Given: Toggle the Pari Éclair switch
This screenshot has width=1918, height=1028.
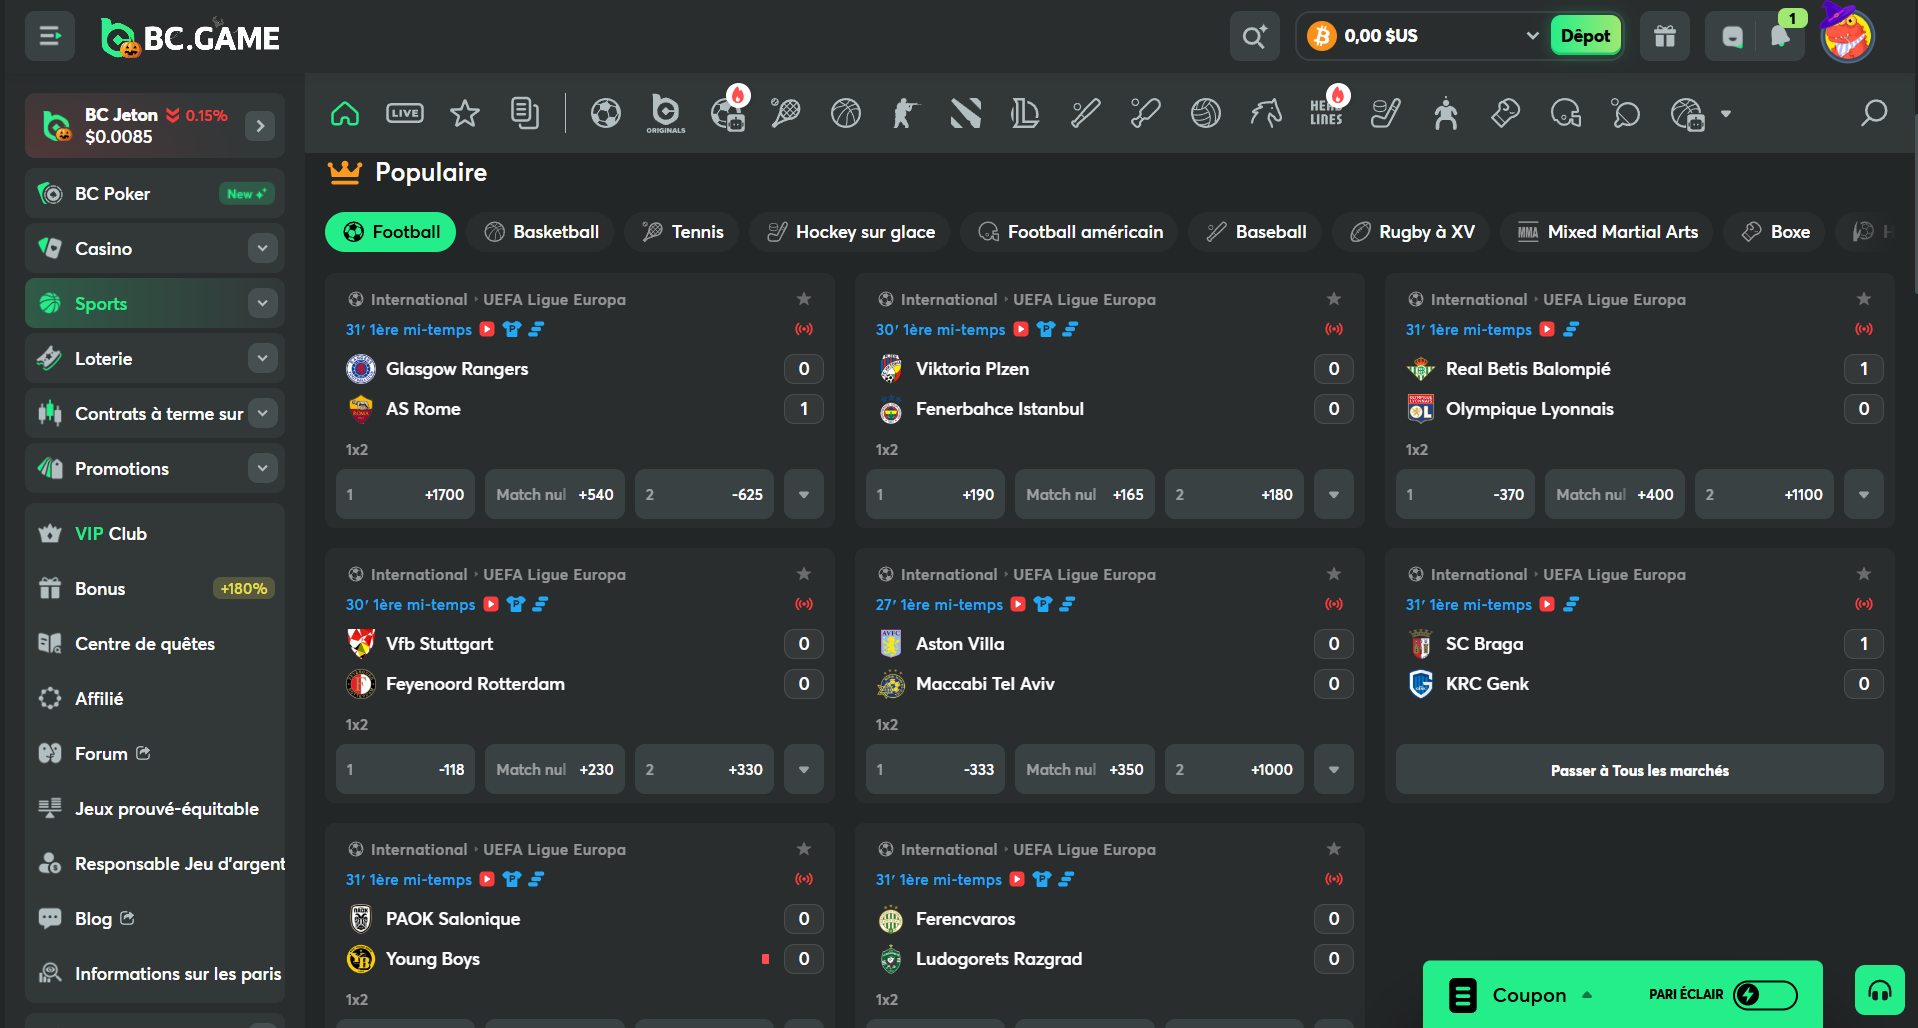Looking at the screenshot, I should [1765, 994].
